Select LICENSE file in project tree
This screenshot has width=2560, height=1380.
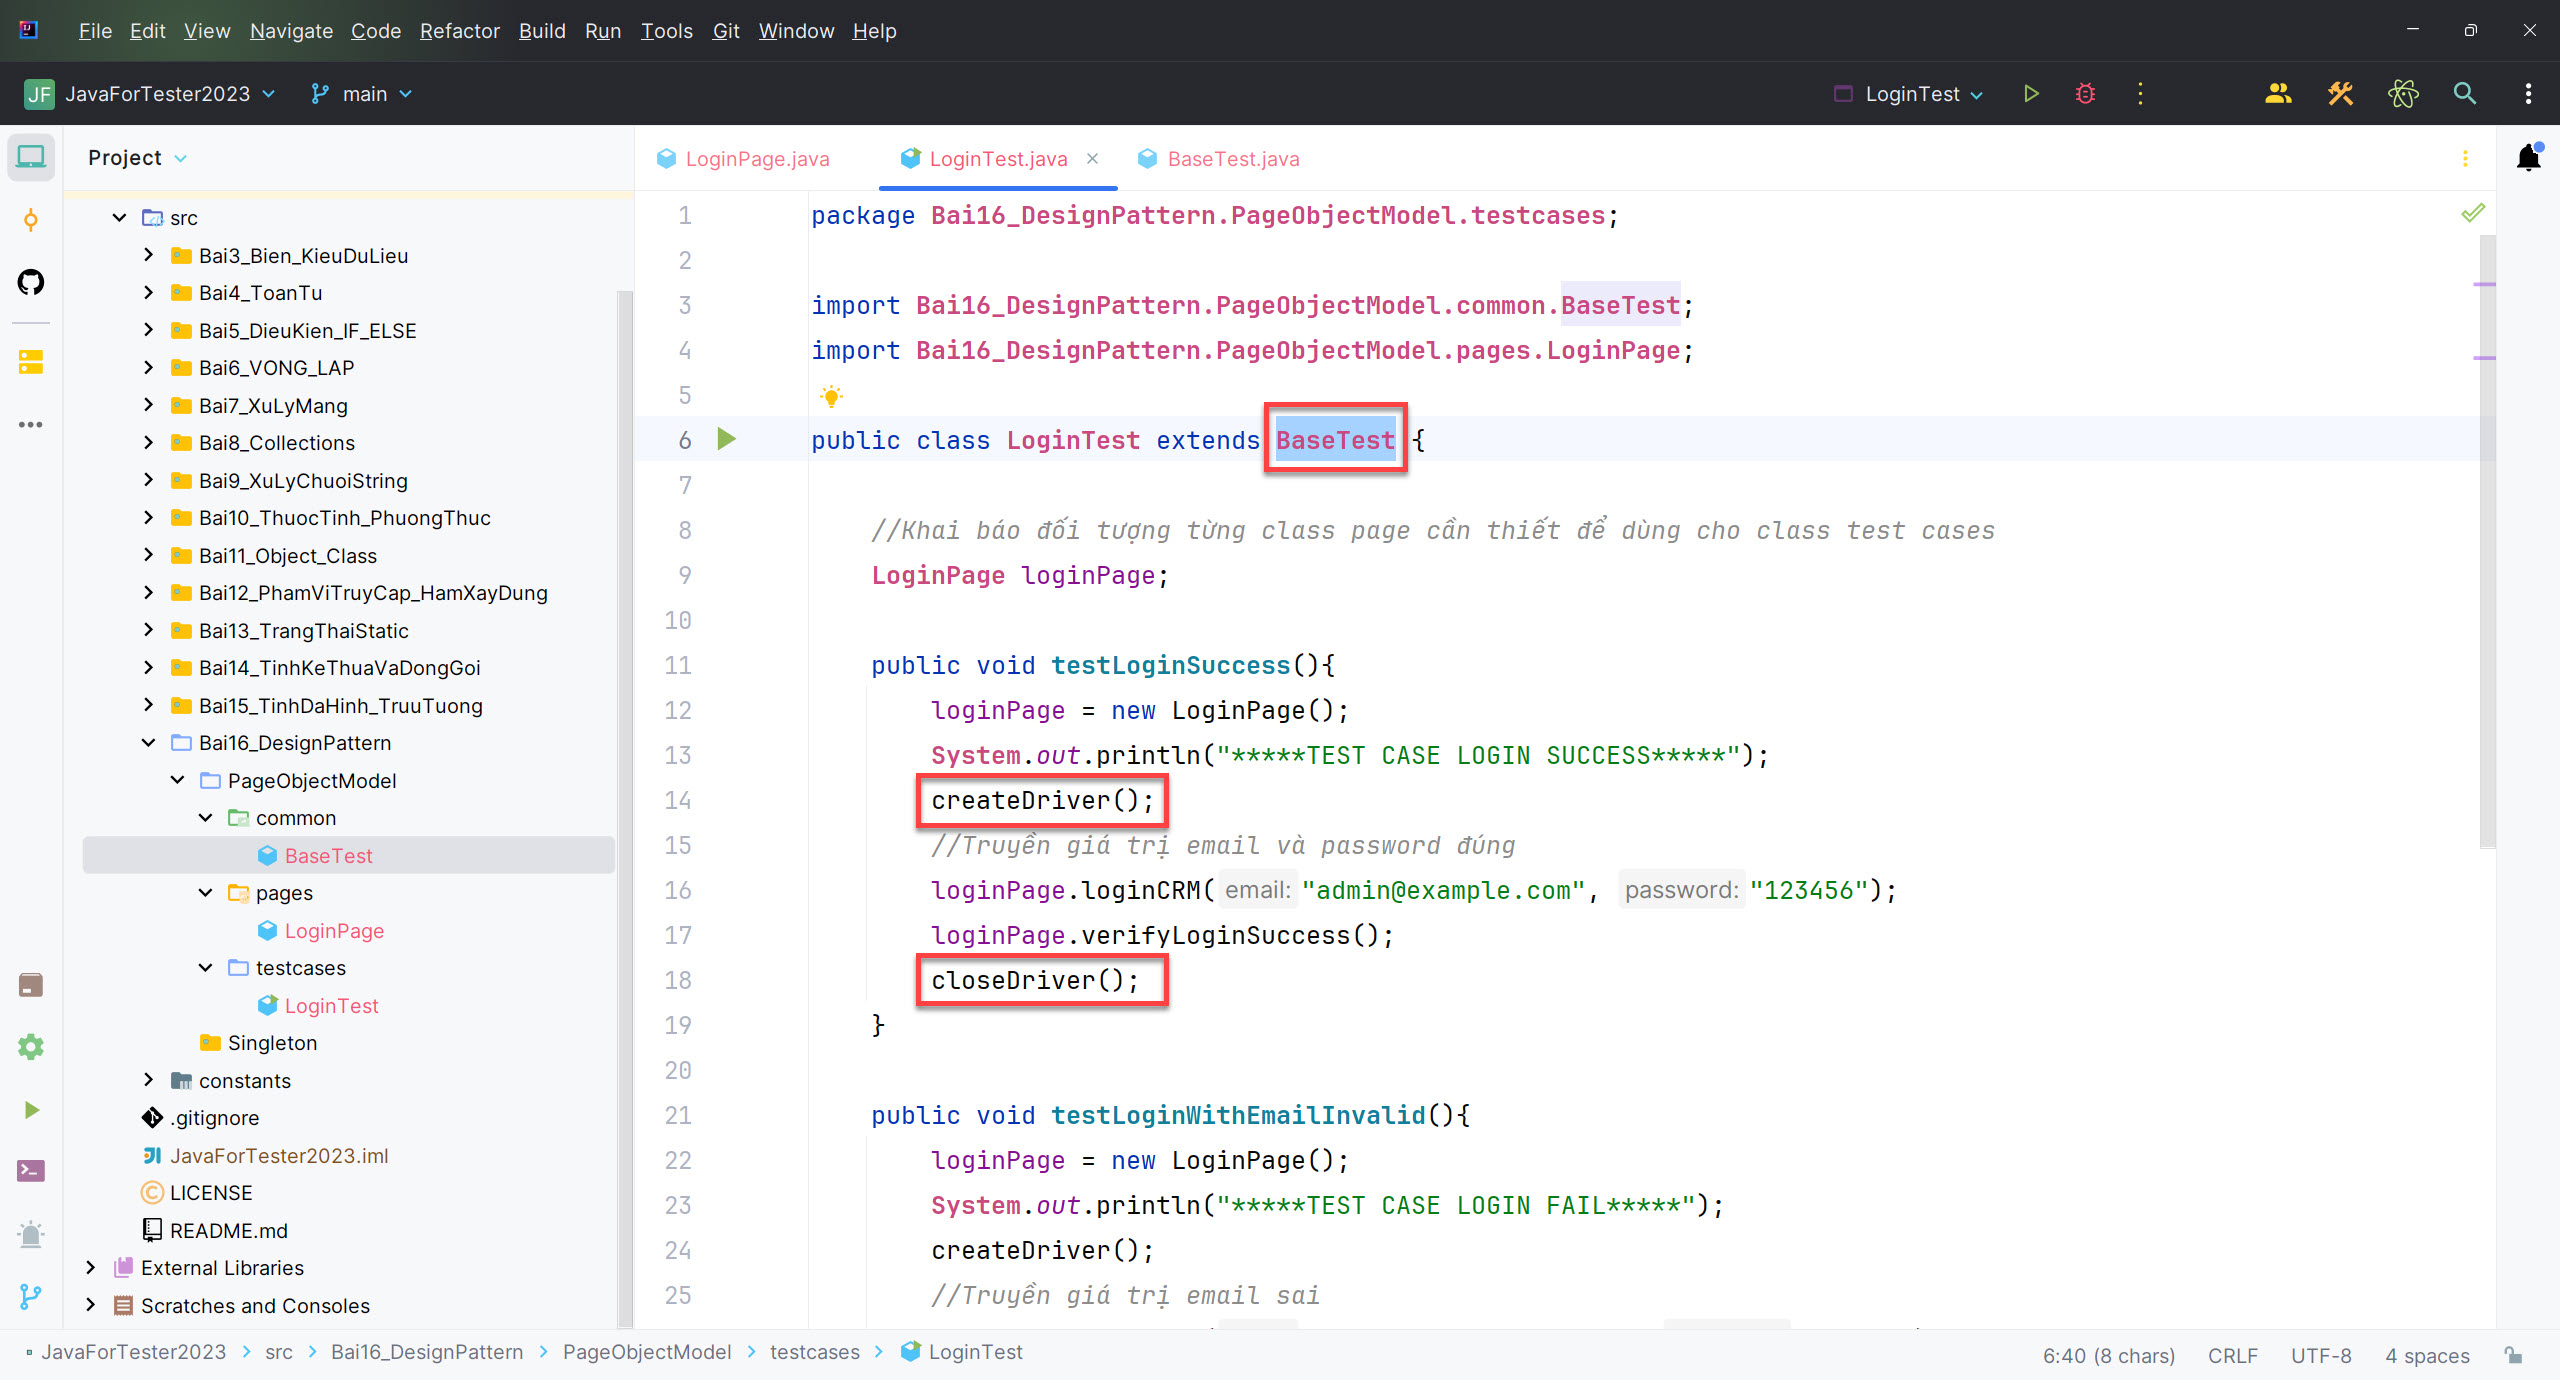[210, 1193]
